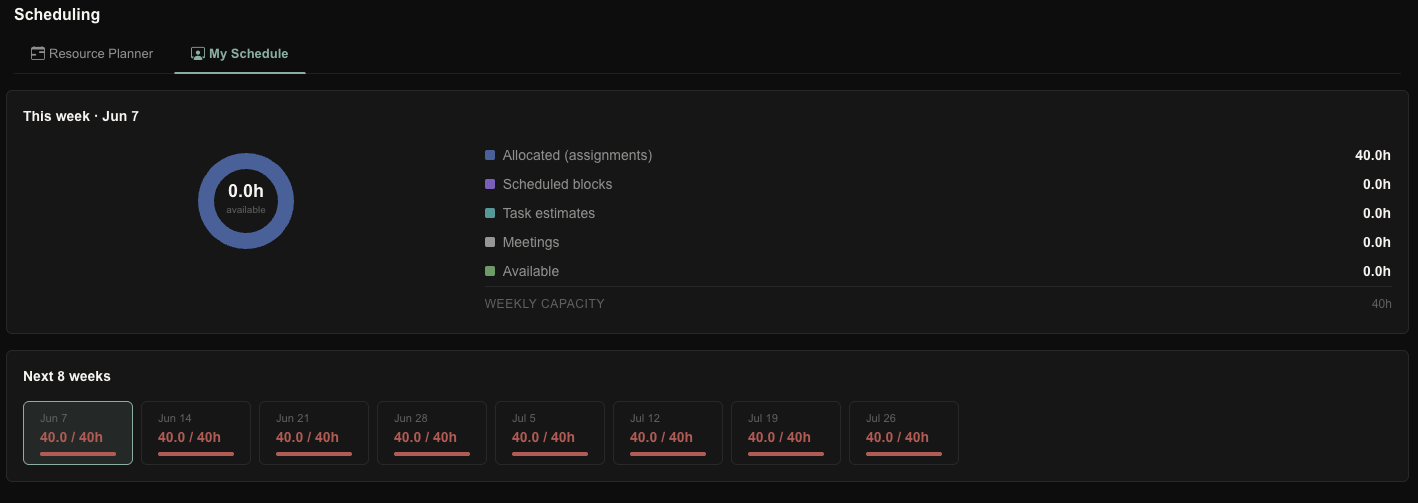Click the 0.0h value next to Meetings
This screenshot has height=503, width=1418.
[1377, 243]
